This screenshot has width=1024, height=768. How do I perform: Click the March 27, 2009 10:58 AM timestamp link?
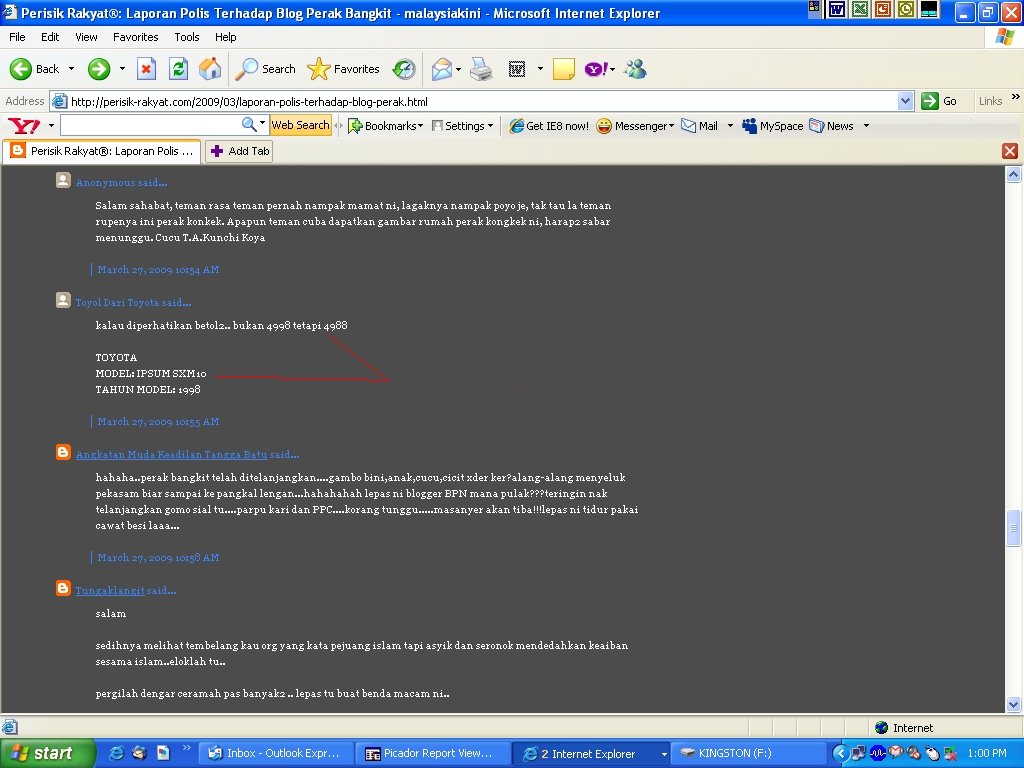click(x=158, y=558)
